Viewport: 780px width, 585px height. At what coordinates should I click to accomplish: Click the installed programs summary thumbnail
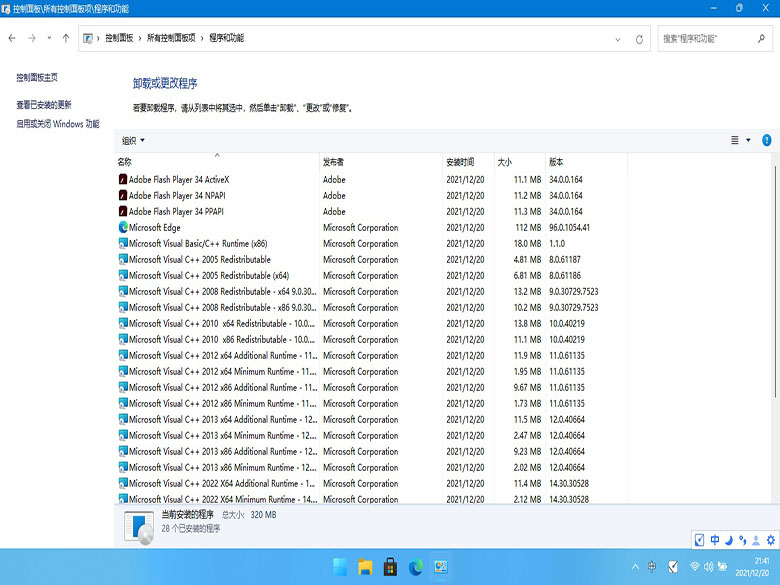(x=139, y=527)
